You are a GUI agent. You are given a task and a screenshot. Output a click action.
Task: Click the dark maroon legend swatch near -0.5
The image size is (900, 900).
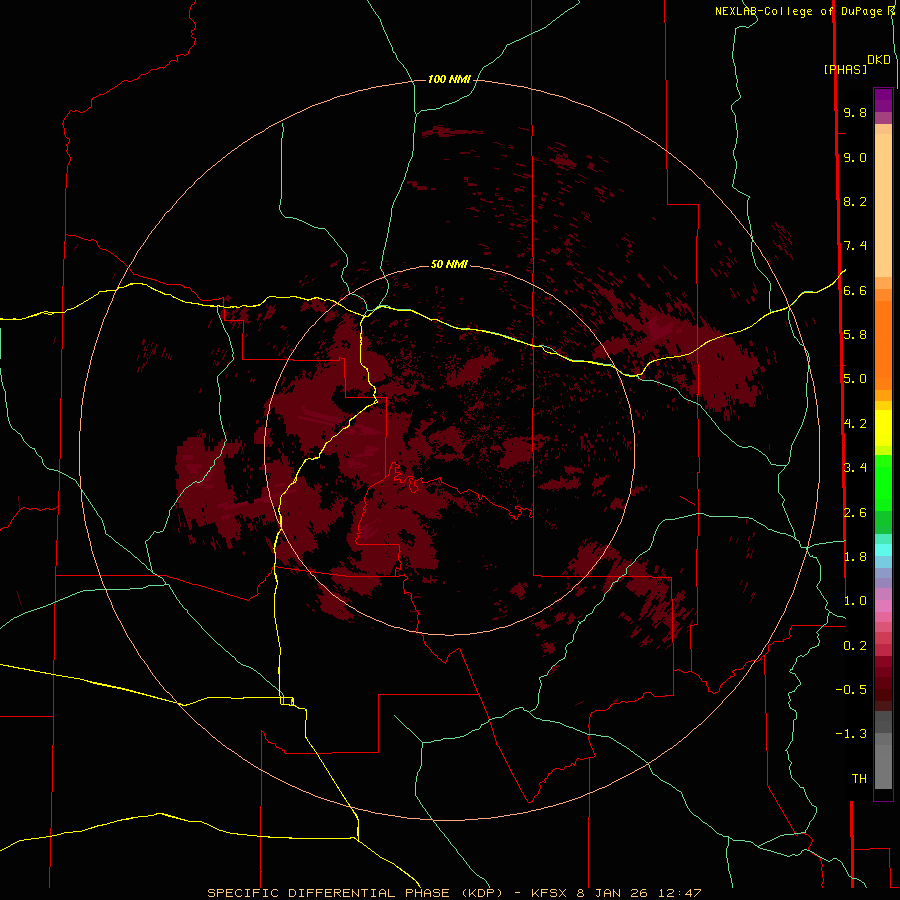[883, 689]
